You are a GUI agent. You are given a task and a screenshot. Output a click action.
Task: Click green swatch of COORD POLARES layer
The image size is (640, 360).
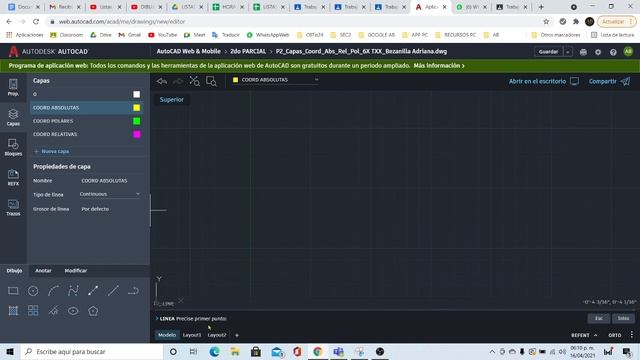click(x=137, y=121)
